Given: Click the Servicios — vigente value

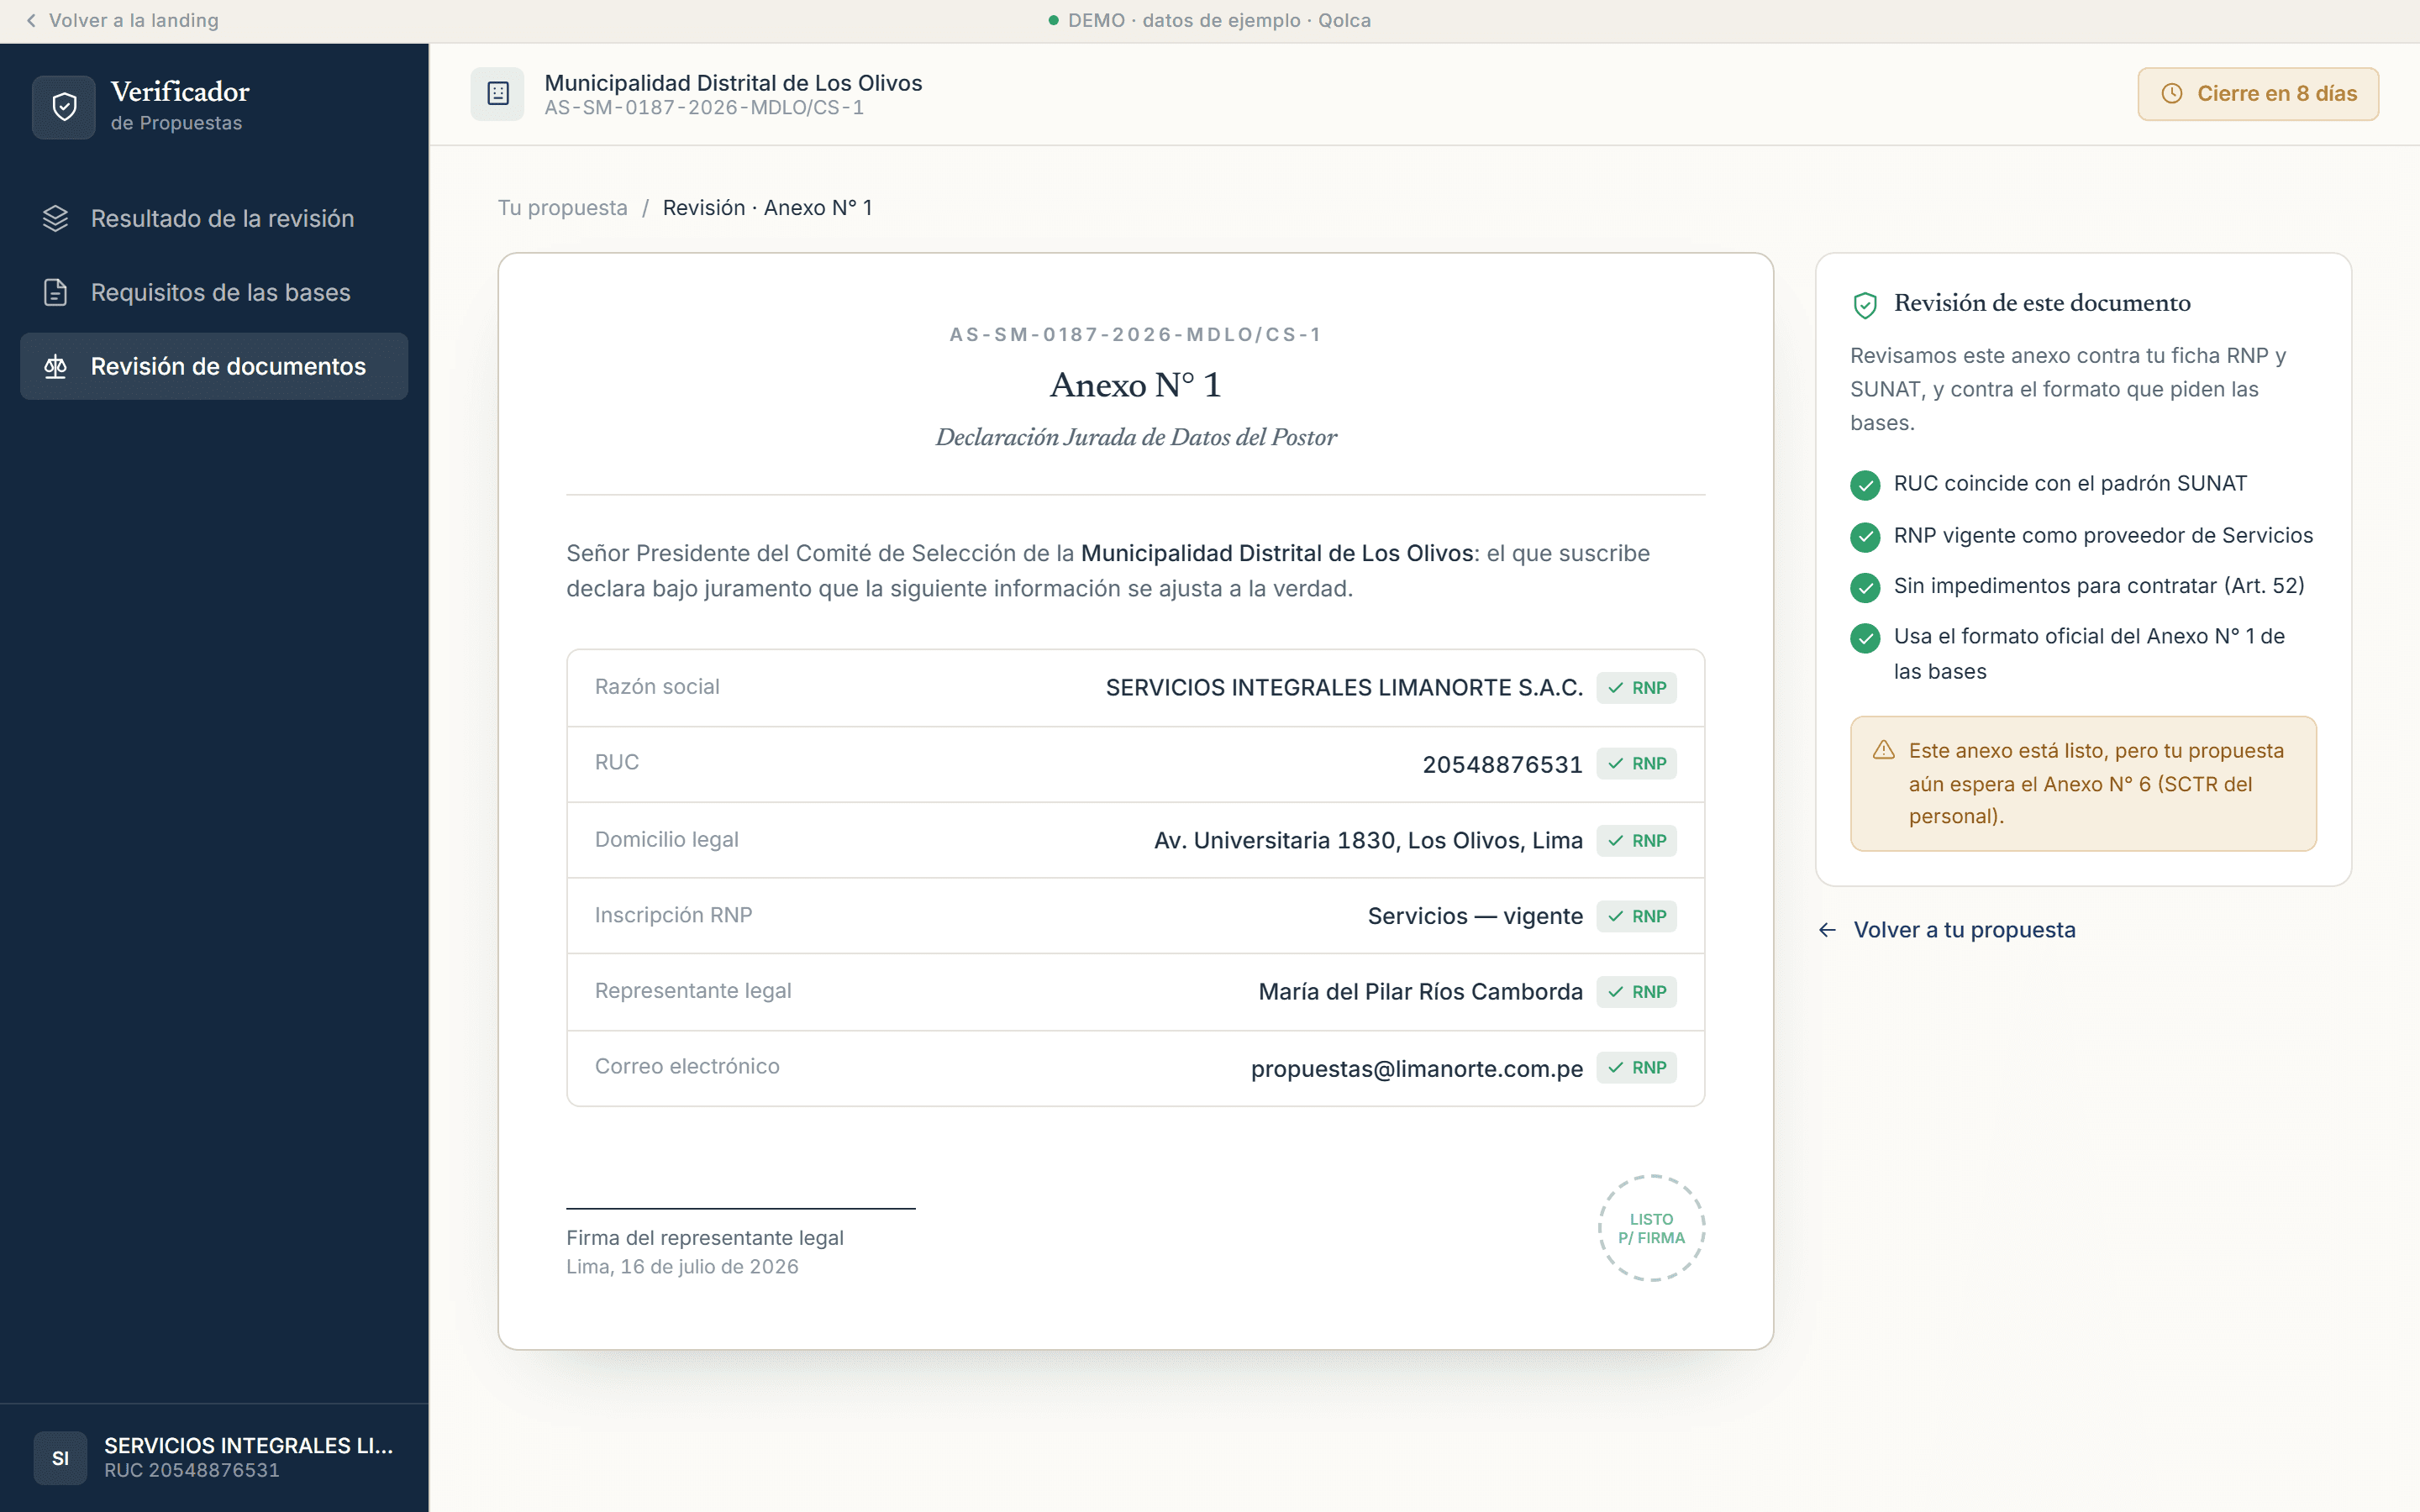Looking at the screenshot, I should tap(1475, 916).
